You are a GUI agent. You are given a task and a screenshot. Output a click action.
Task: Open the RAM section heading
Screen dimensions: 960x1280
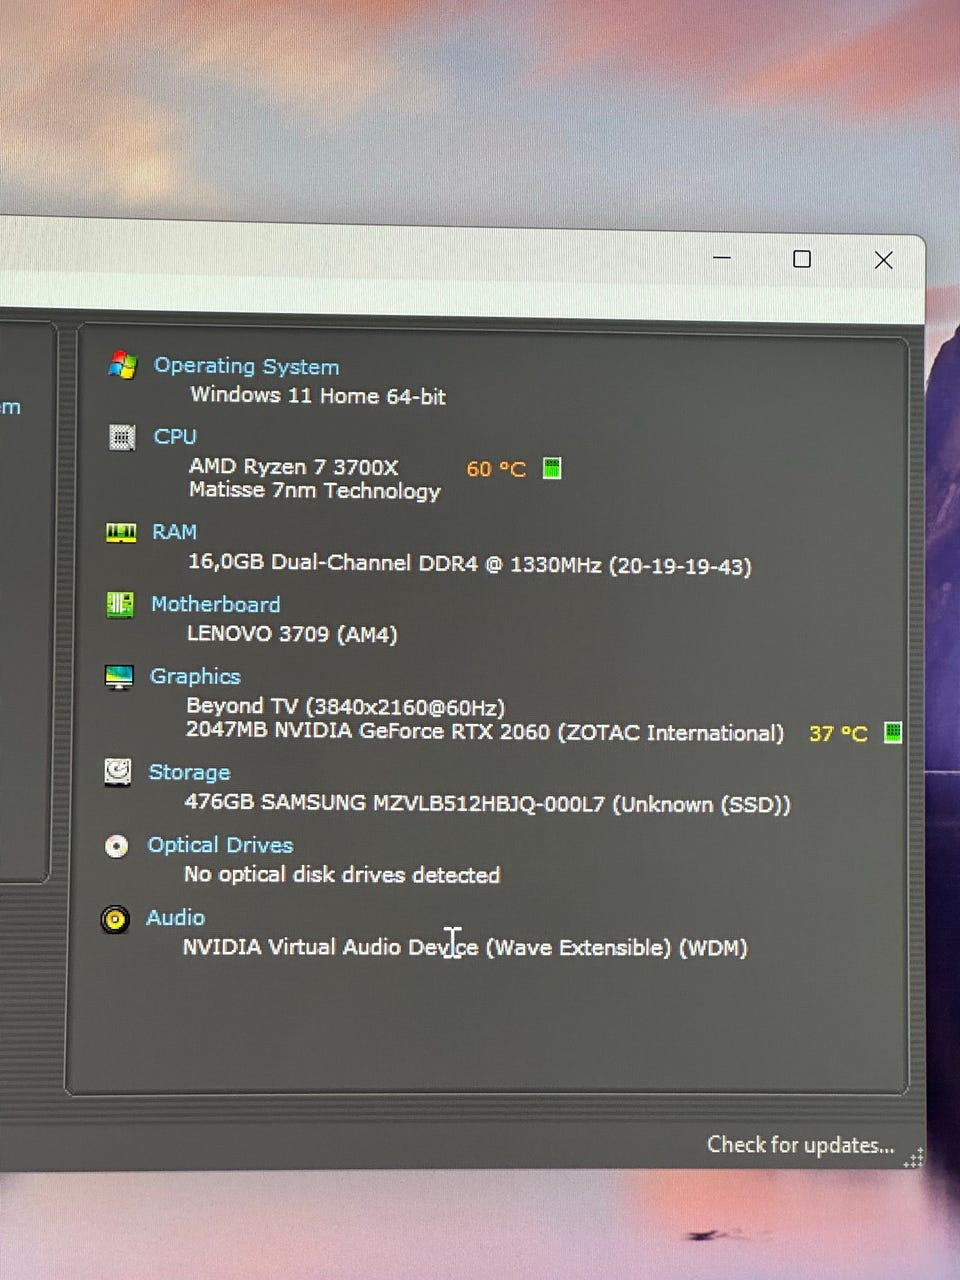(x=174, y=532)
